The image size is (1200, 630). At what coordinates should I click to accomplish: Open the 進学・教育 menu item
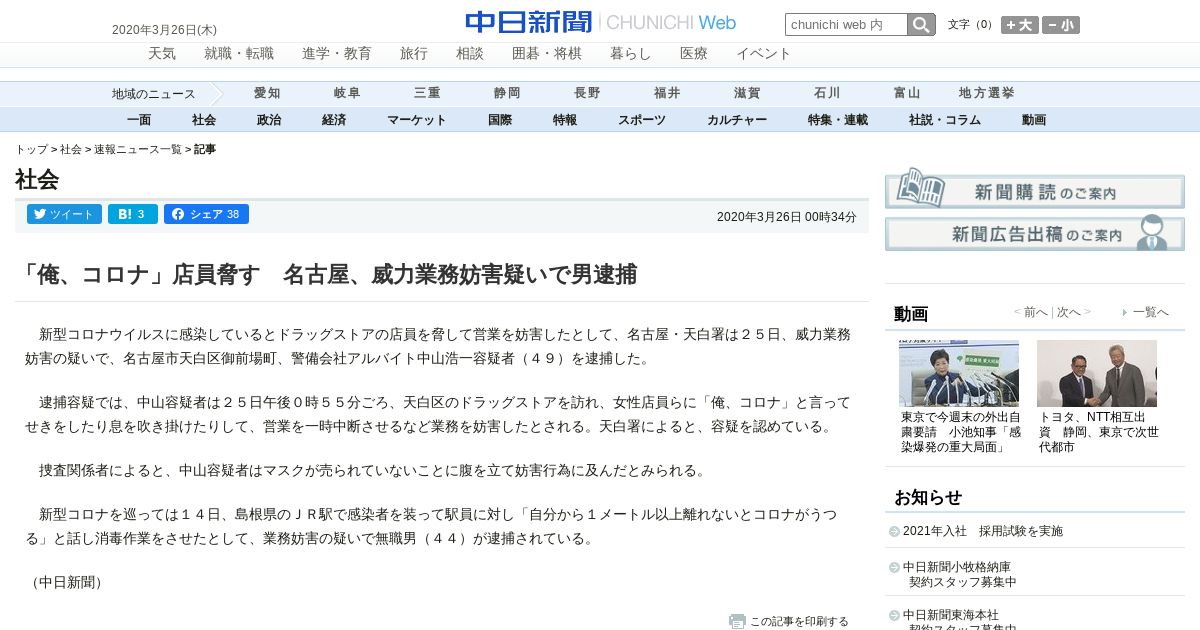click(337, 54)
